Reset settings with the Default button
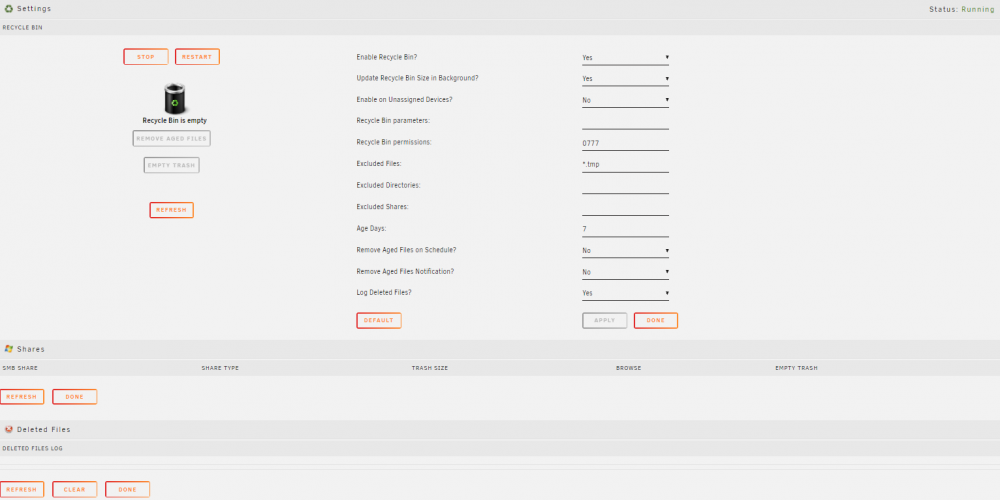Image resolution: width=1000 pixels, height=500 pixels. pyautogui.click(x=379, y=320)
